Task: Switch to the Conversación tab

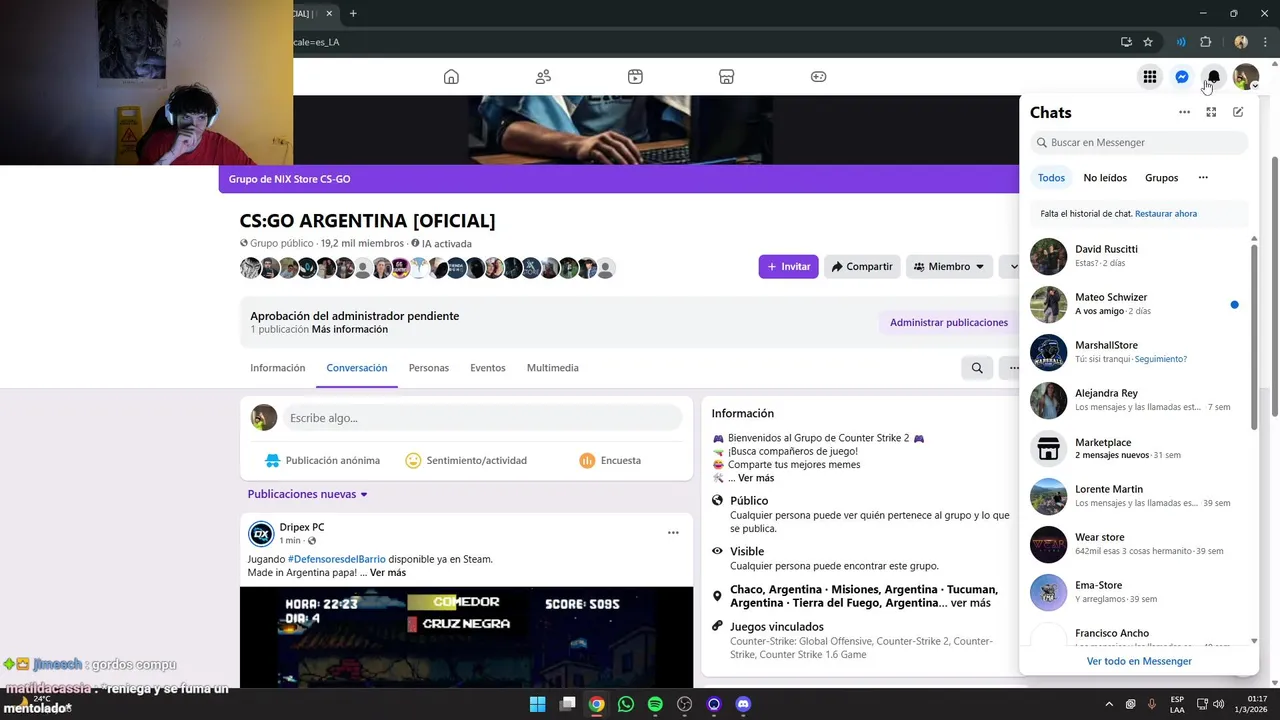Action: [x=357, y=368]
